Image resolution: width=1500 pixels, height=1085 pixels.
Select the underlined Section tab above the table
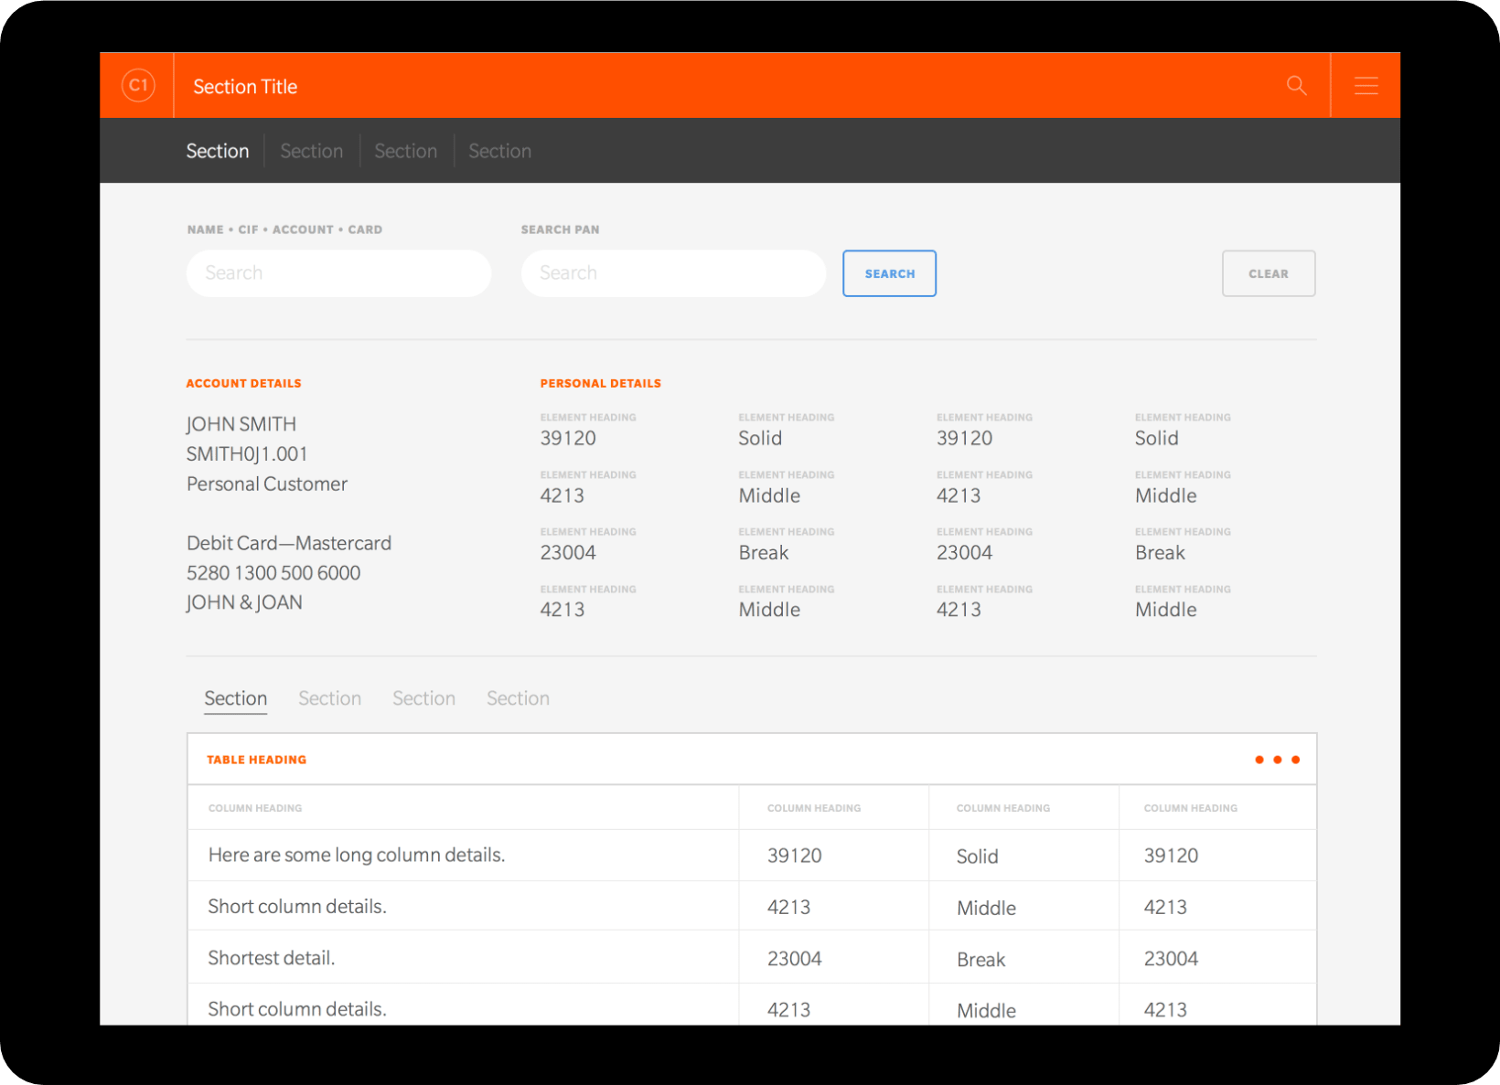[235, 699]
